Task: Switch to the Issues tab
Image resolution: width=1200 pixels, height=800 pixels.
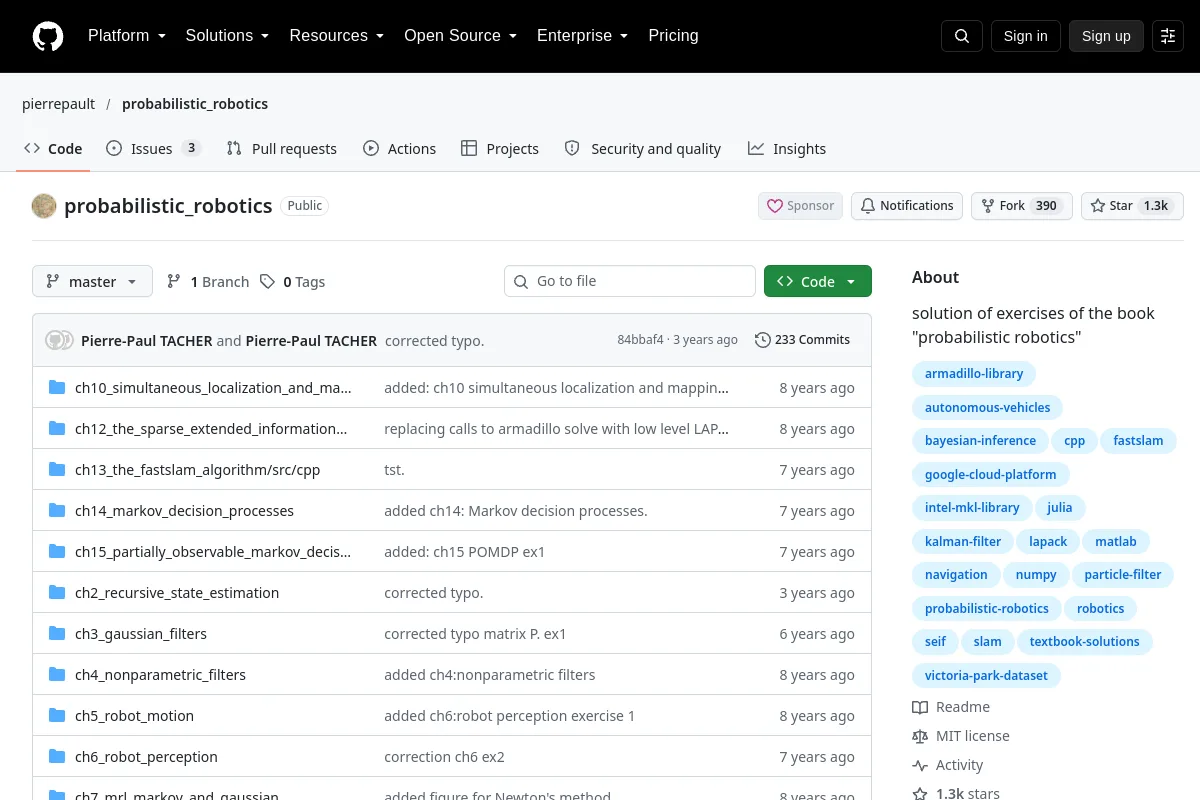Action: pos(154,149)
